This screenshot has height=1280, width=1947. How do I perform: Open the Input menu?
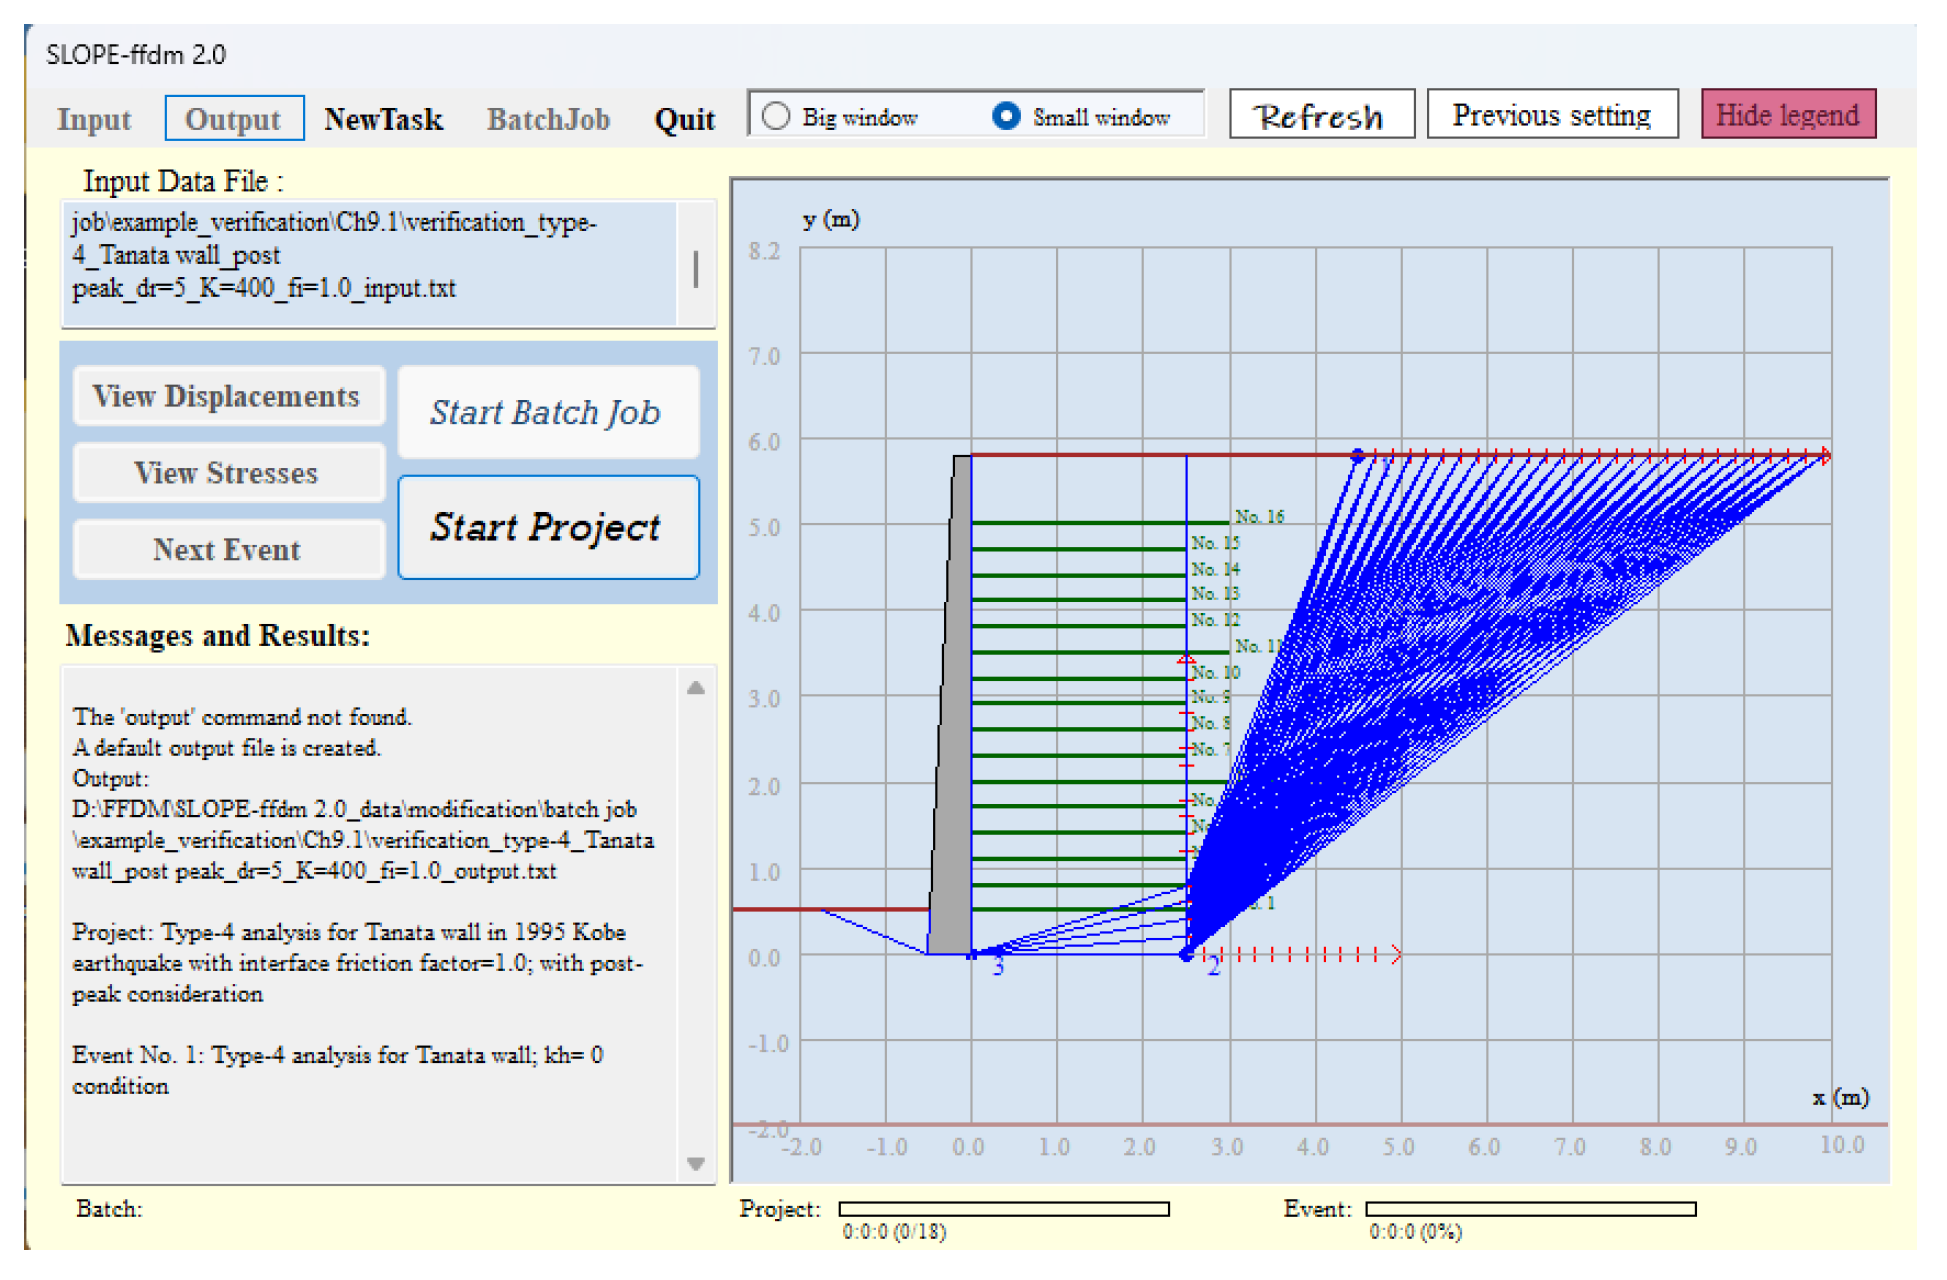pos(94,119)
